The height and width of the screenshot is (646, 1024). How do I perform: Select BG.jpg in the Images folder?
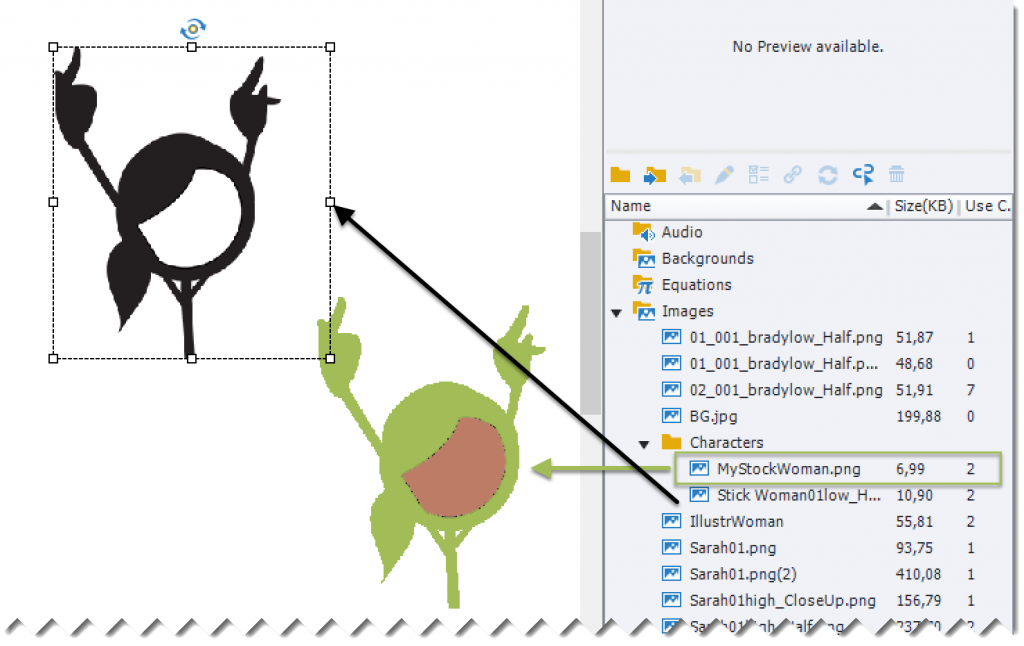click(714, 416)
